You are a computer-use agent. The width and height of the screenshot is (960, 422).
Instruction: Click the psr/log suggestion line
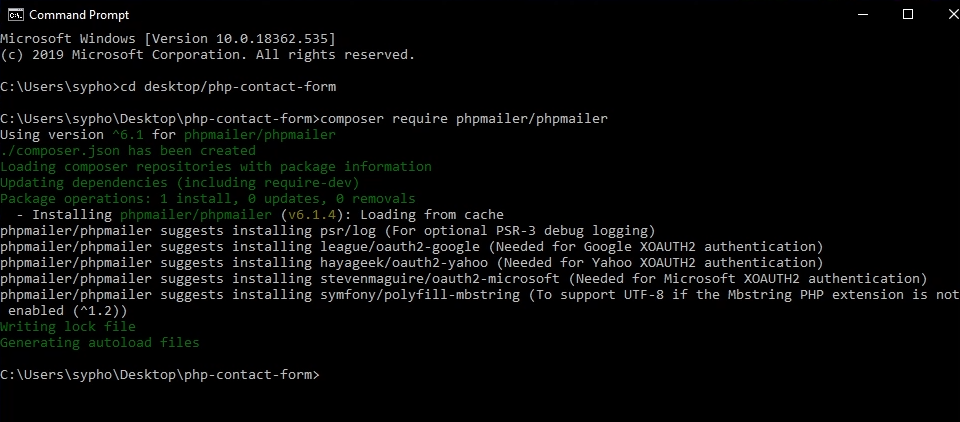coord(327,231)
